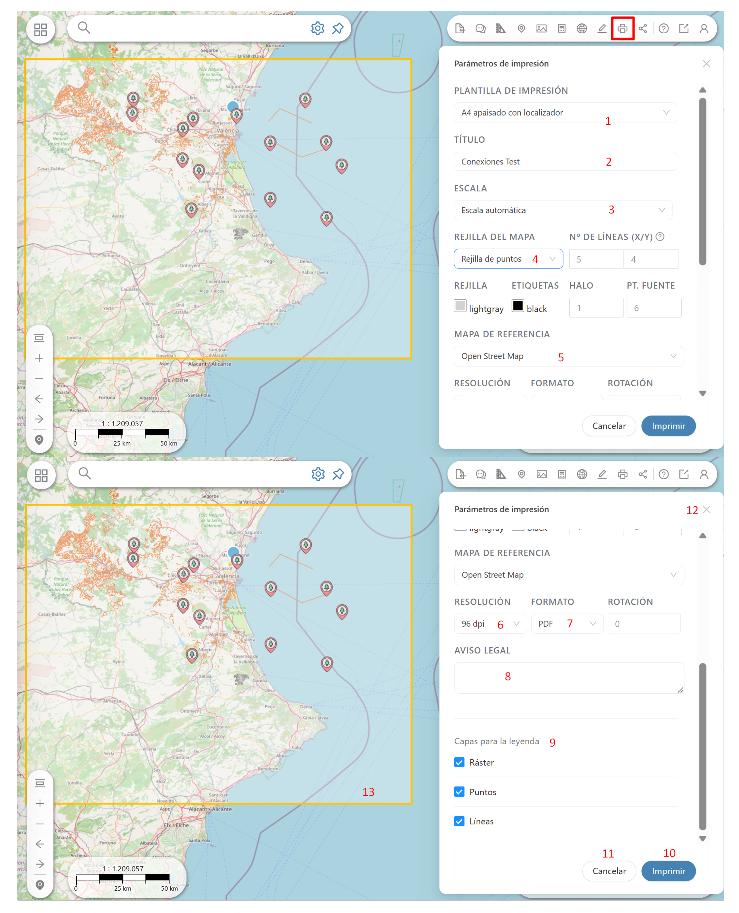Open the Escala automática dropdown
Viewport: 739px width, 913px height.
(563, 210)
